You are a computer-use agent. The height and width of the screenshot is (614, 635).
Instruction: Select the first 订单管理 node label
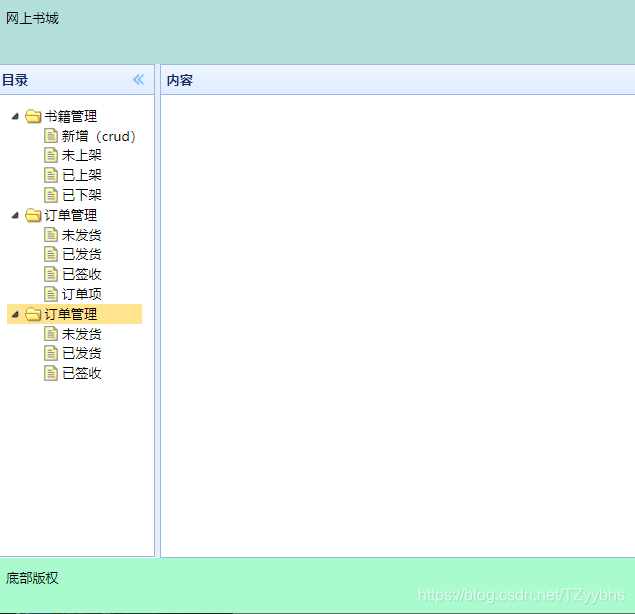pyautogui.click(x=71, y=215)
